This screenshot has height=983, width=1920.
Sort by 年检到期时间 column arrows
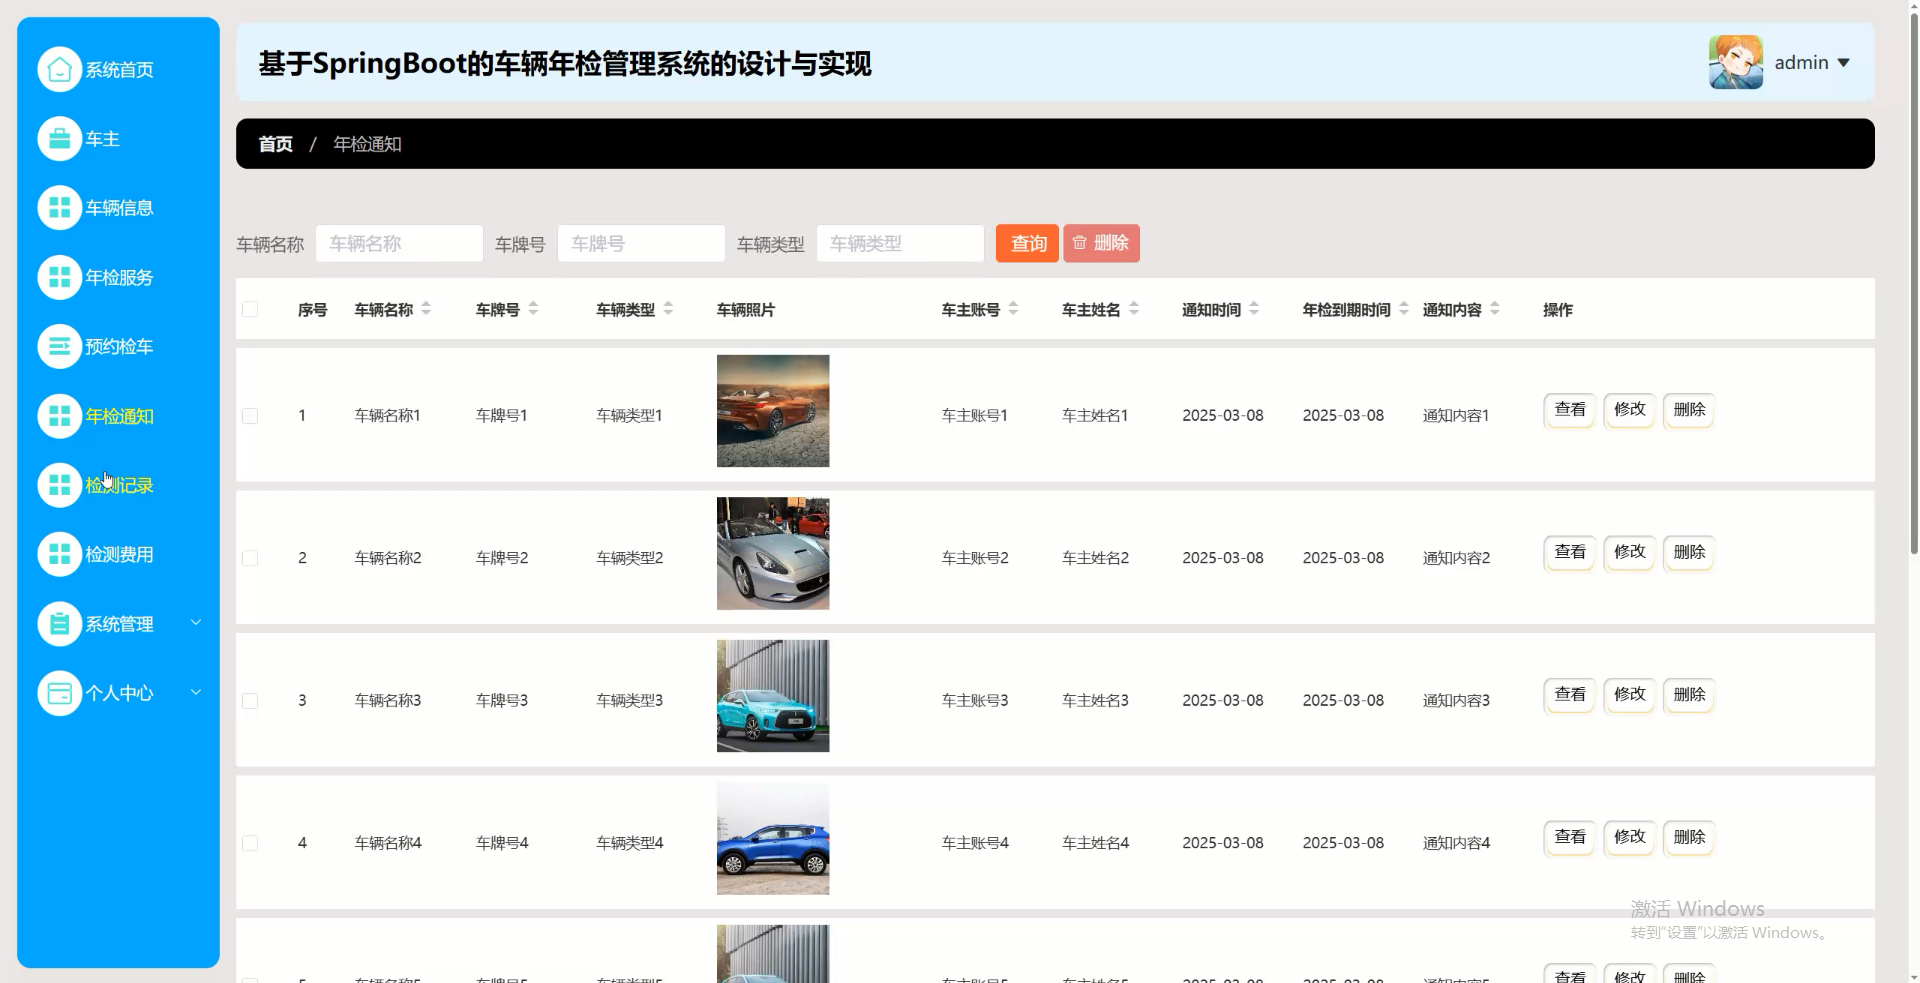pos(1404,309)
